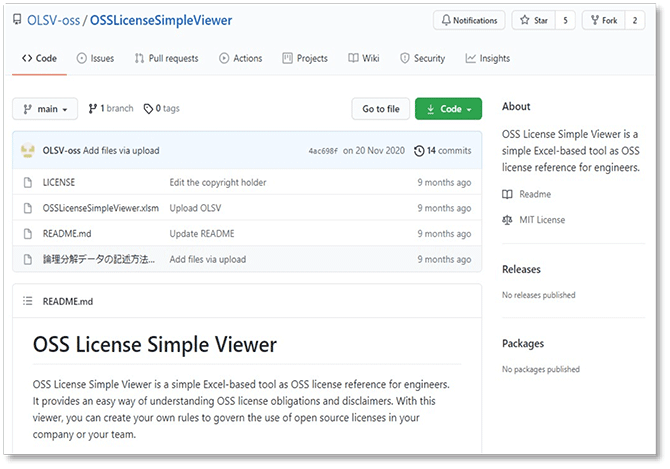
Task: Click the branch icon beside 1 branch
Action: pyautogui.click(x=92, y=108)
